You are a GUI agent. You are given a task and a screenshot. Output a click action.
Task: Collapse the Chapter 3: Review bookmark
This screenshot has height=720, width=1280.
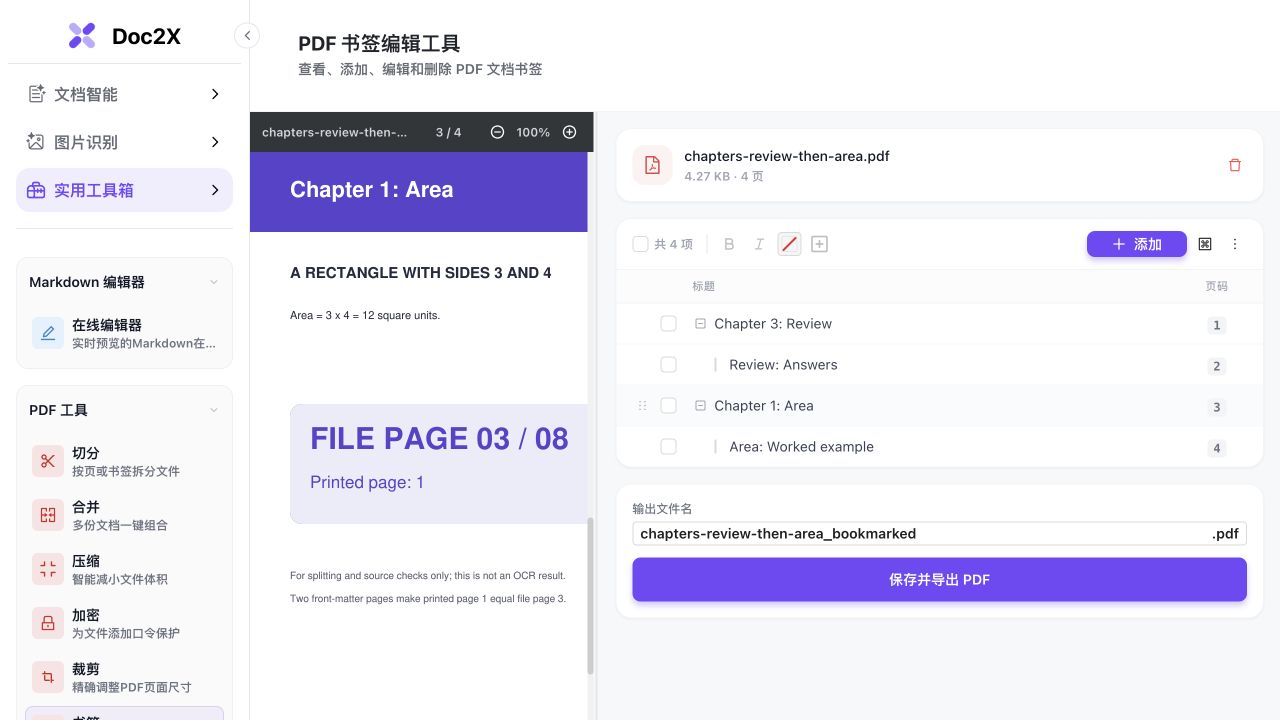click(700, 324)
